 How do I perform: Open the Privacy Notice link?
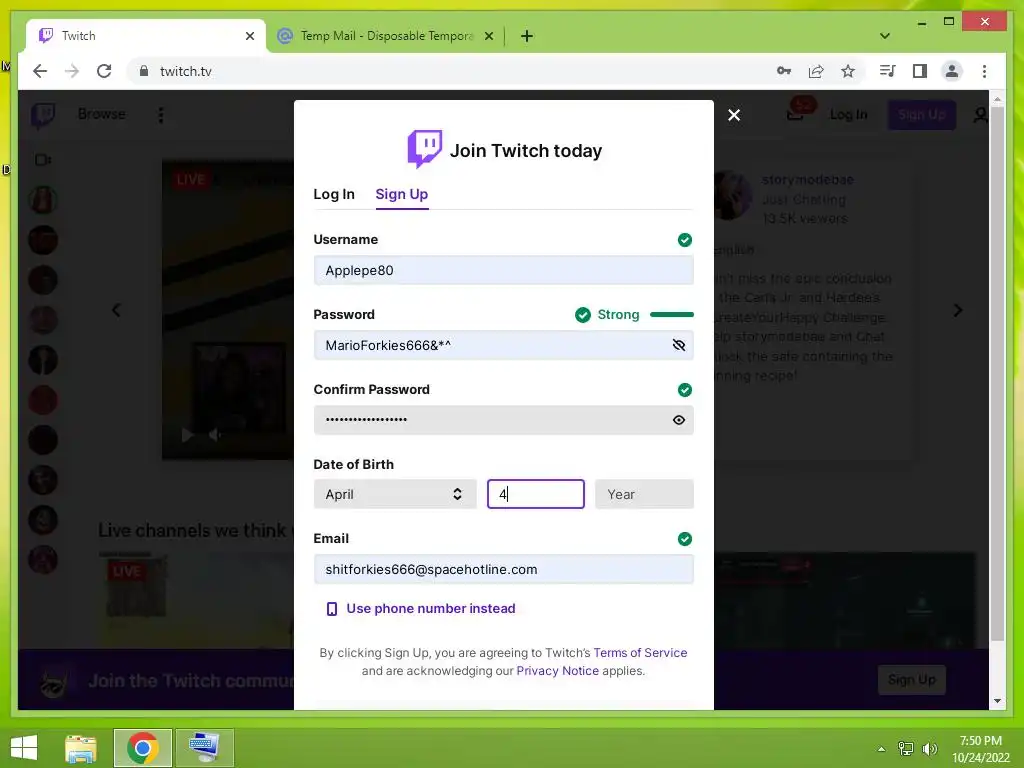pos(557,671)
